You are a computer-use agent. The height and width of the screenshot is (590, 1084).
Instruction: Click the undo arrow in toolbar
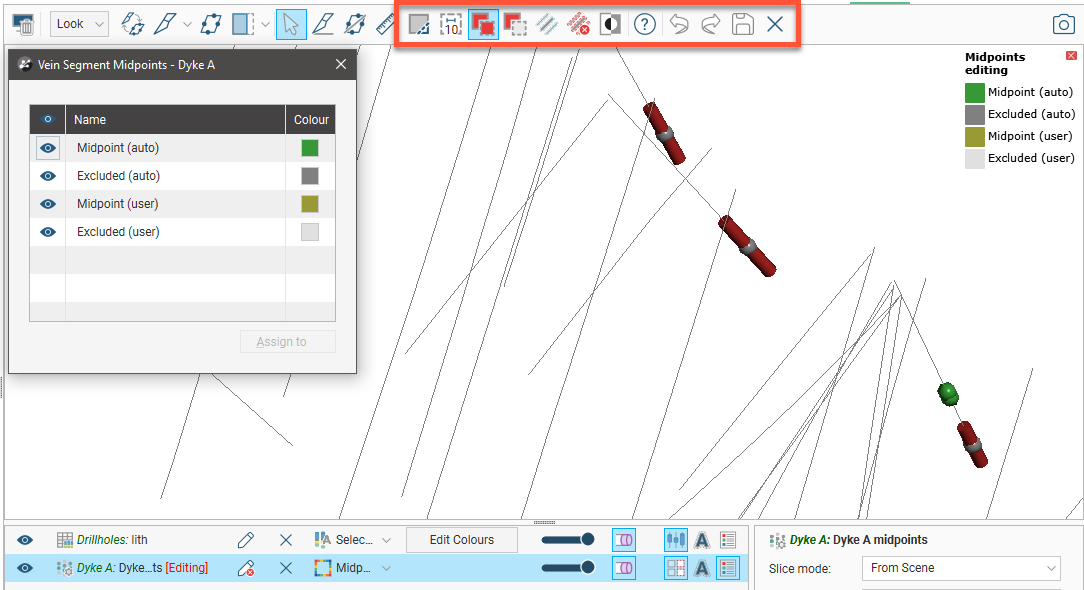(x=679, y=24)
